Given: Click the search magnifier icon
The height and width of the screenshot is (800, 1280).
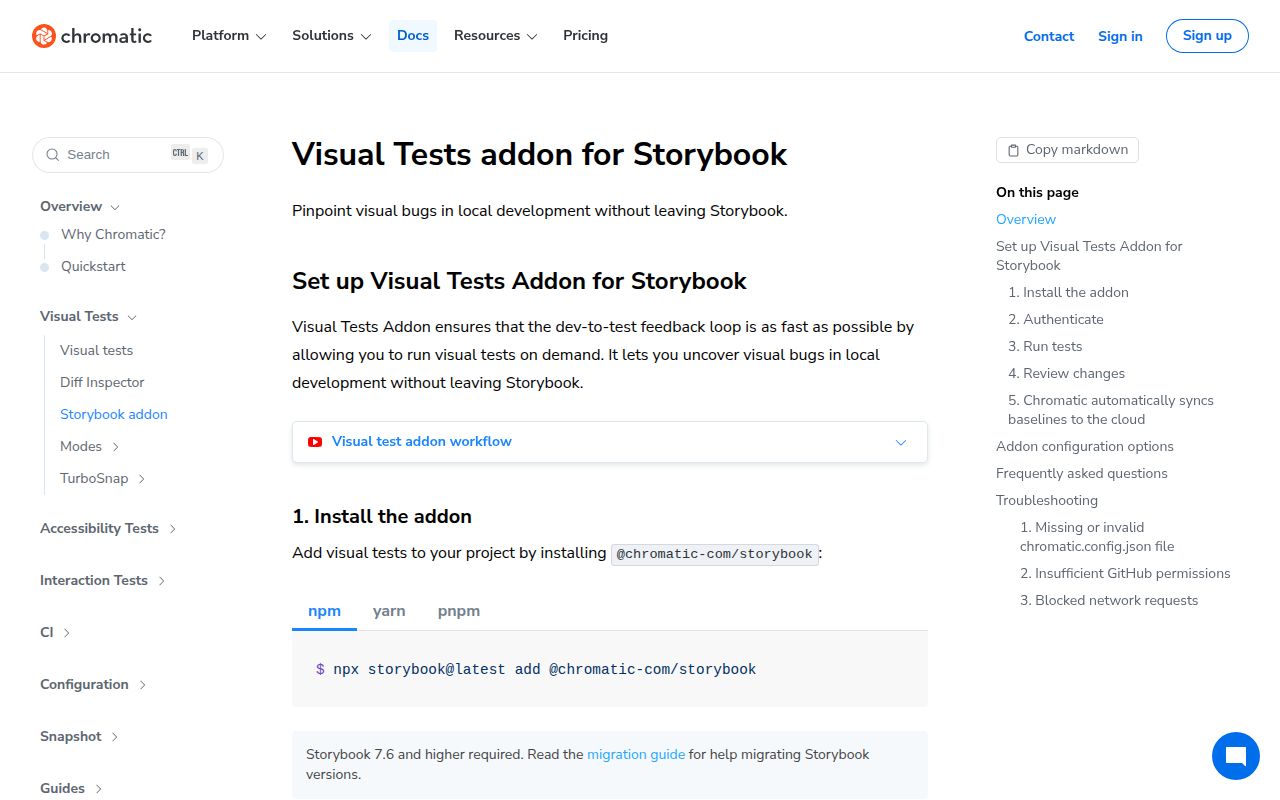Looking at the screenshot, I should (x=53, y=155).
